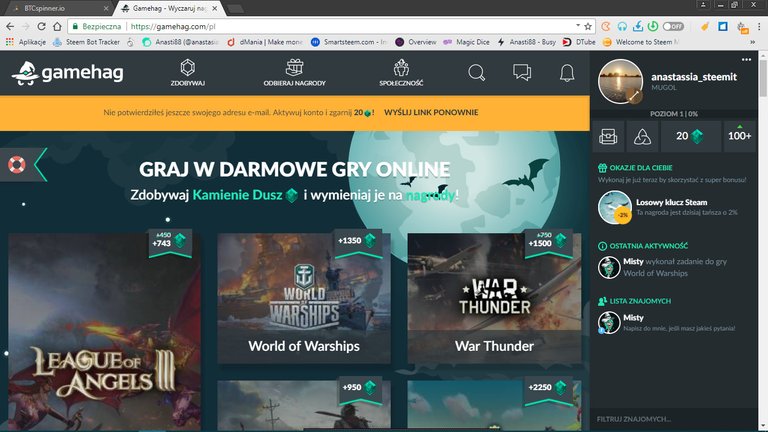Open the Społeczność community menu

click(401, 73)
